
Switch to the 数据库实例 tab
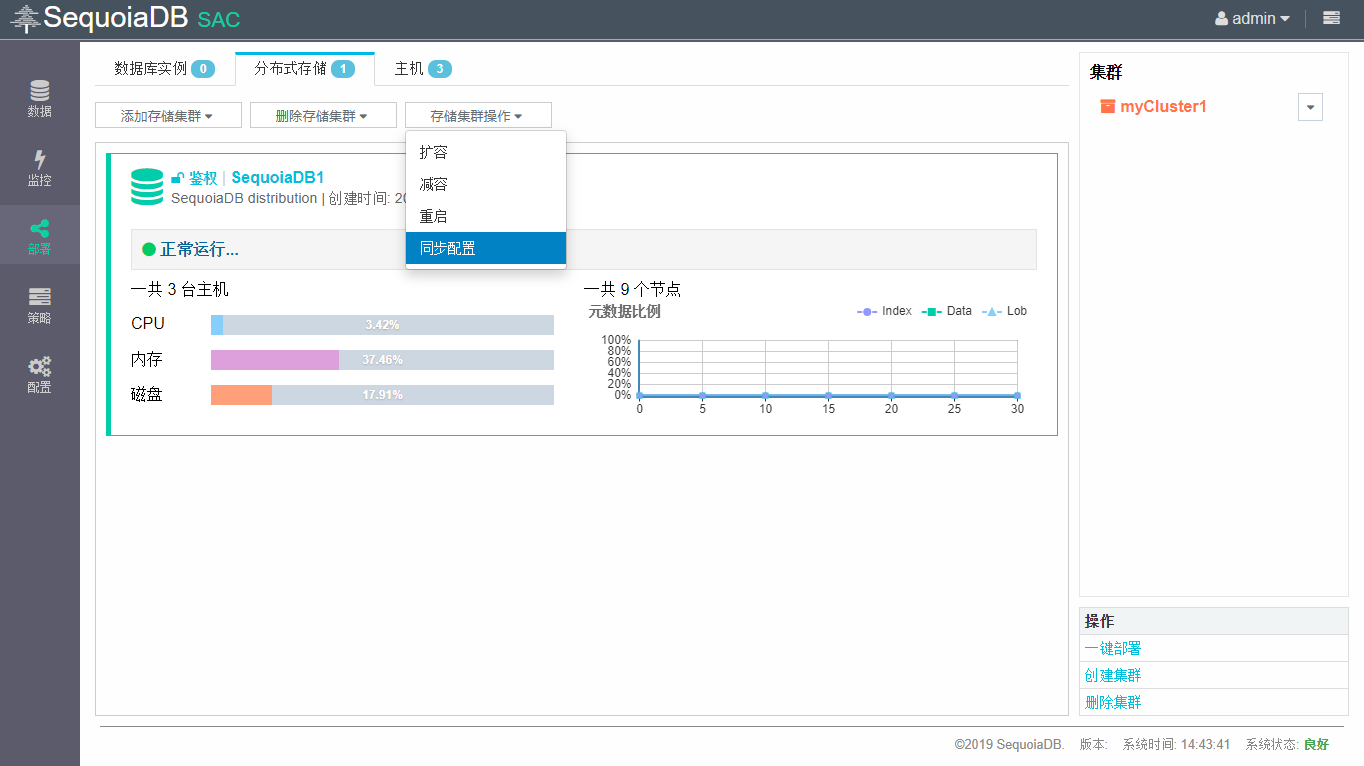[x=164, y=68]
